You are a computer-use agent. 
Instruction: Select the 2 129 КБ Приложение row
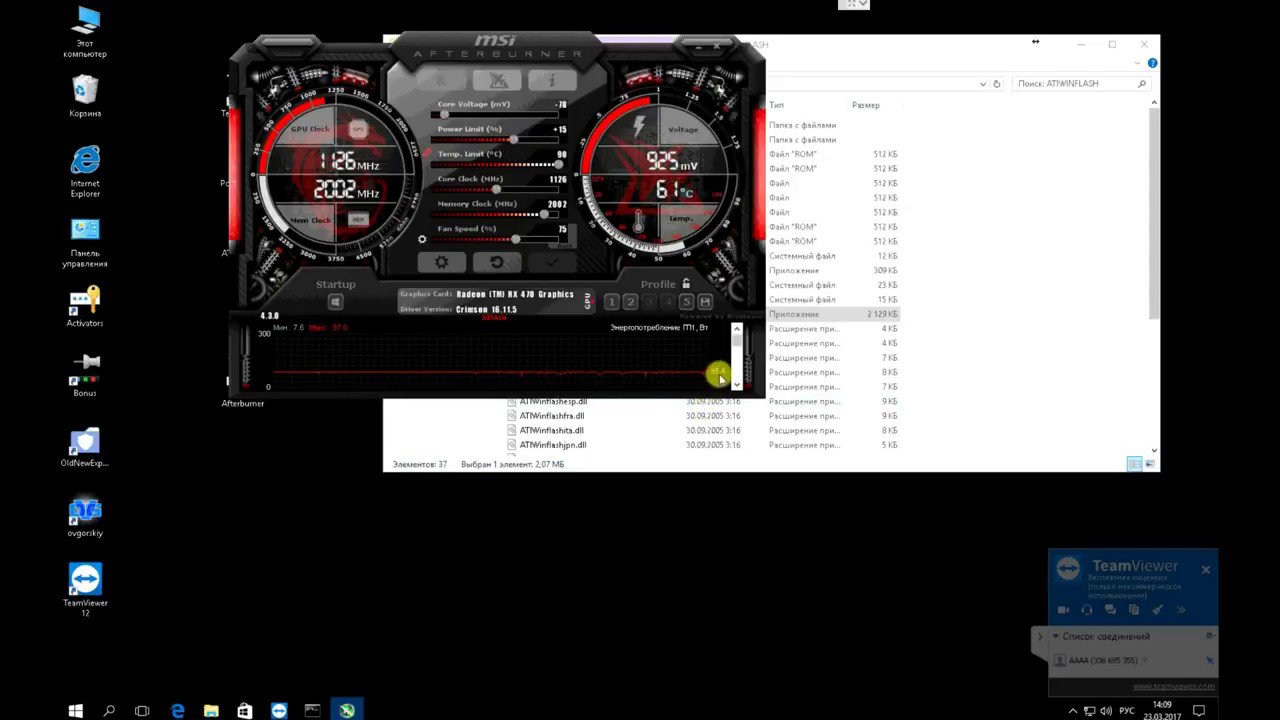click(x=833, y=314)
